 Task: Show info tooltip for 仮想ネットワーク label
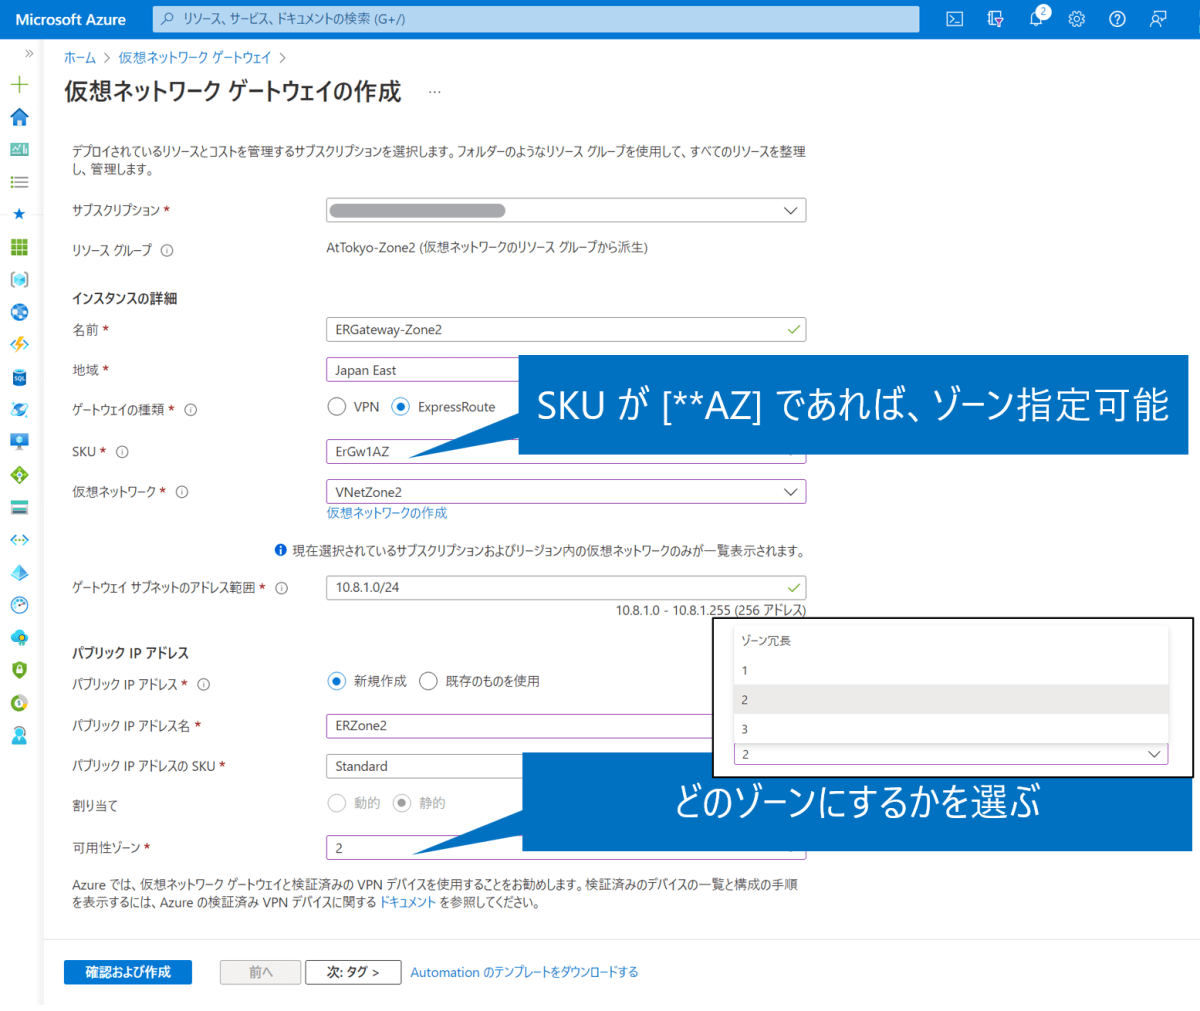coord(182,492)
